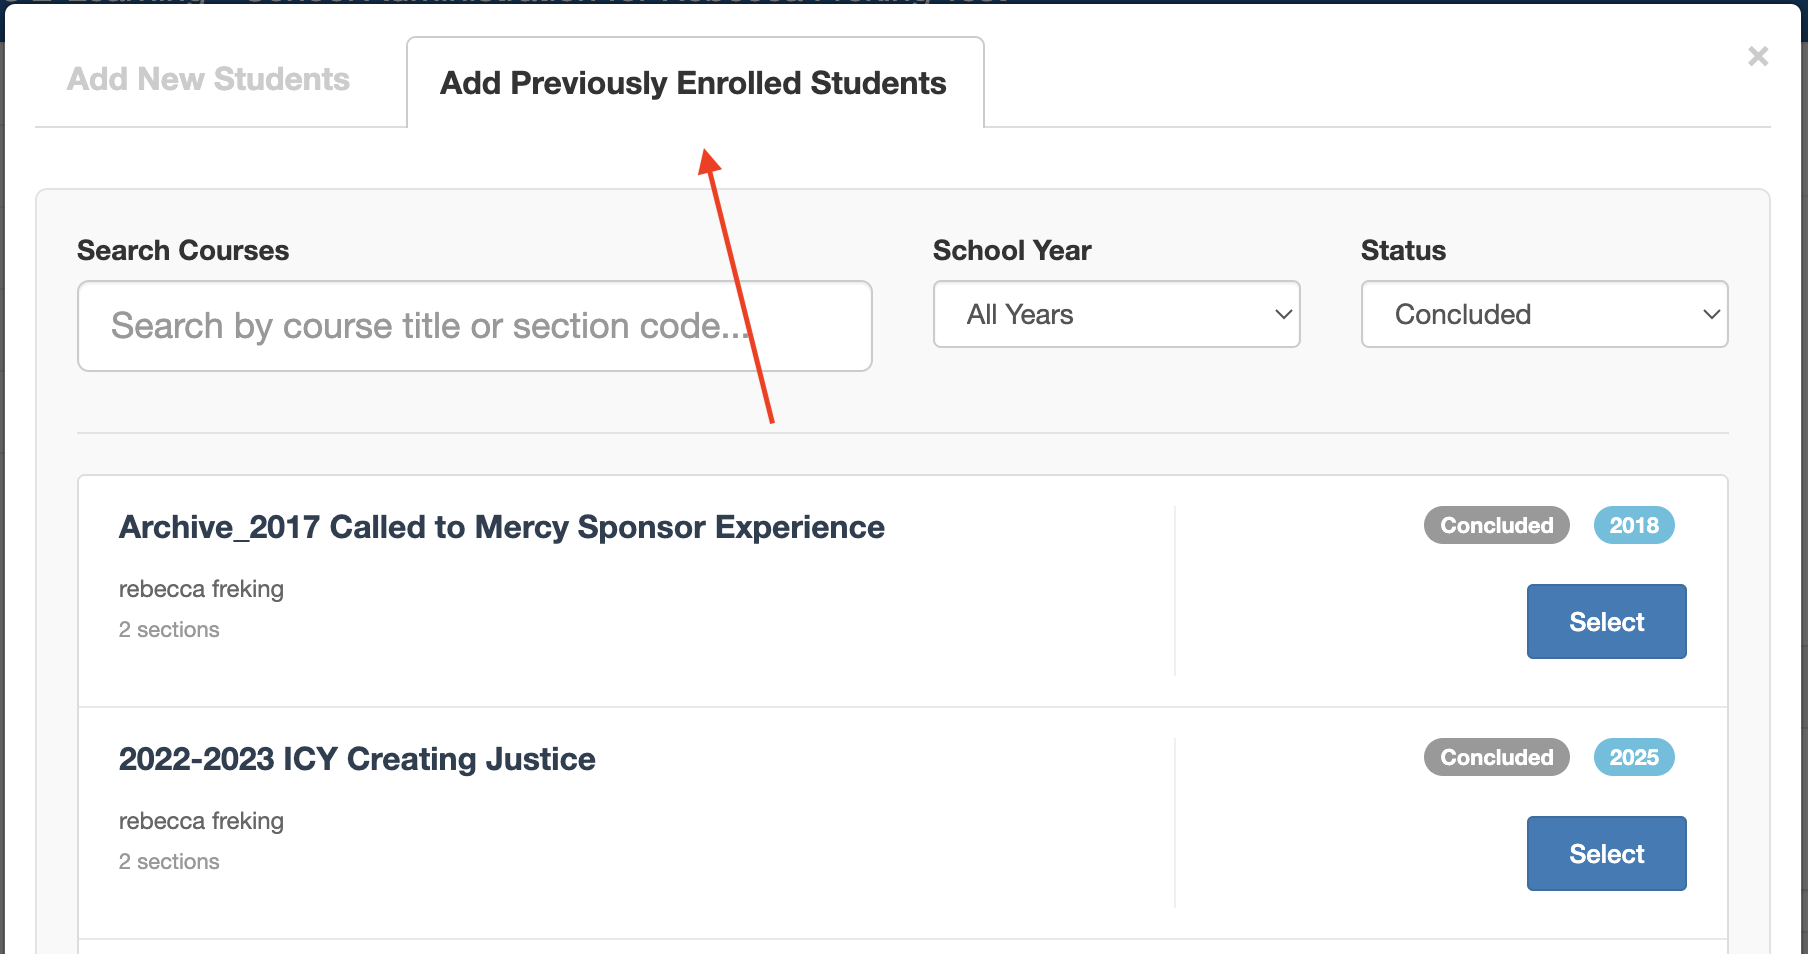
Task: Change Status from Concluded to another option
Action: (1543, 314)
